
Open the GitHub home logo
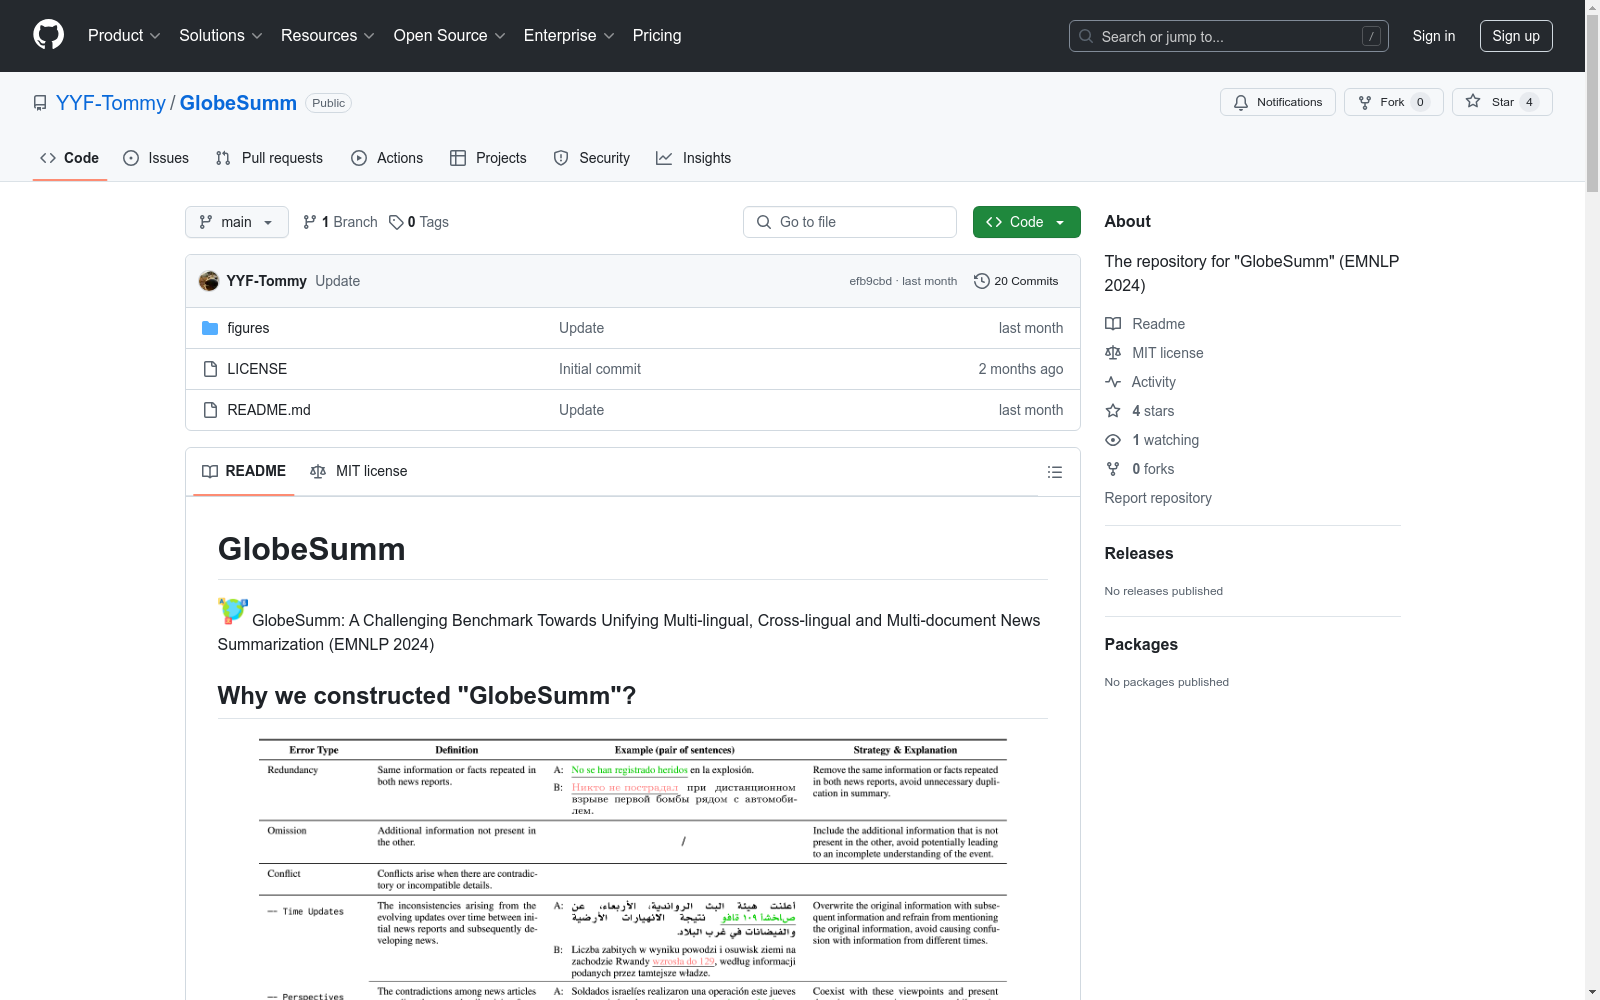click(x=48, y=35)
